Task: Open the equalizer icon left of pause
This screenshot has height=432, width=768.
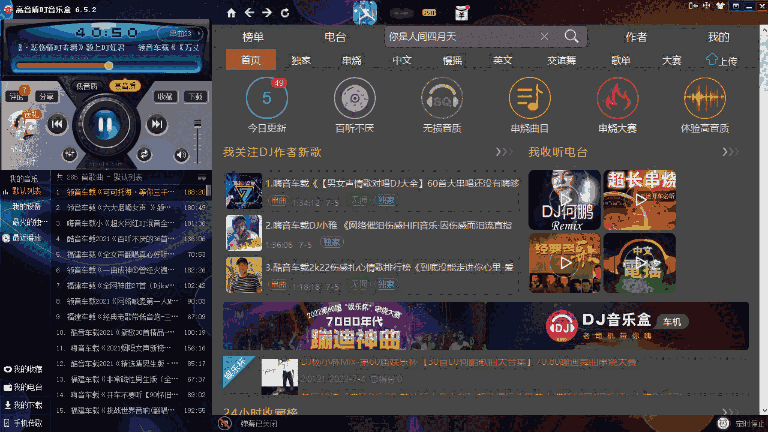Action: point(70,154)
